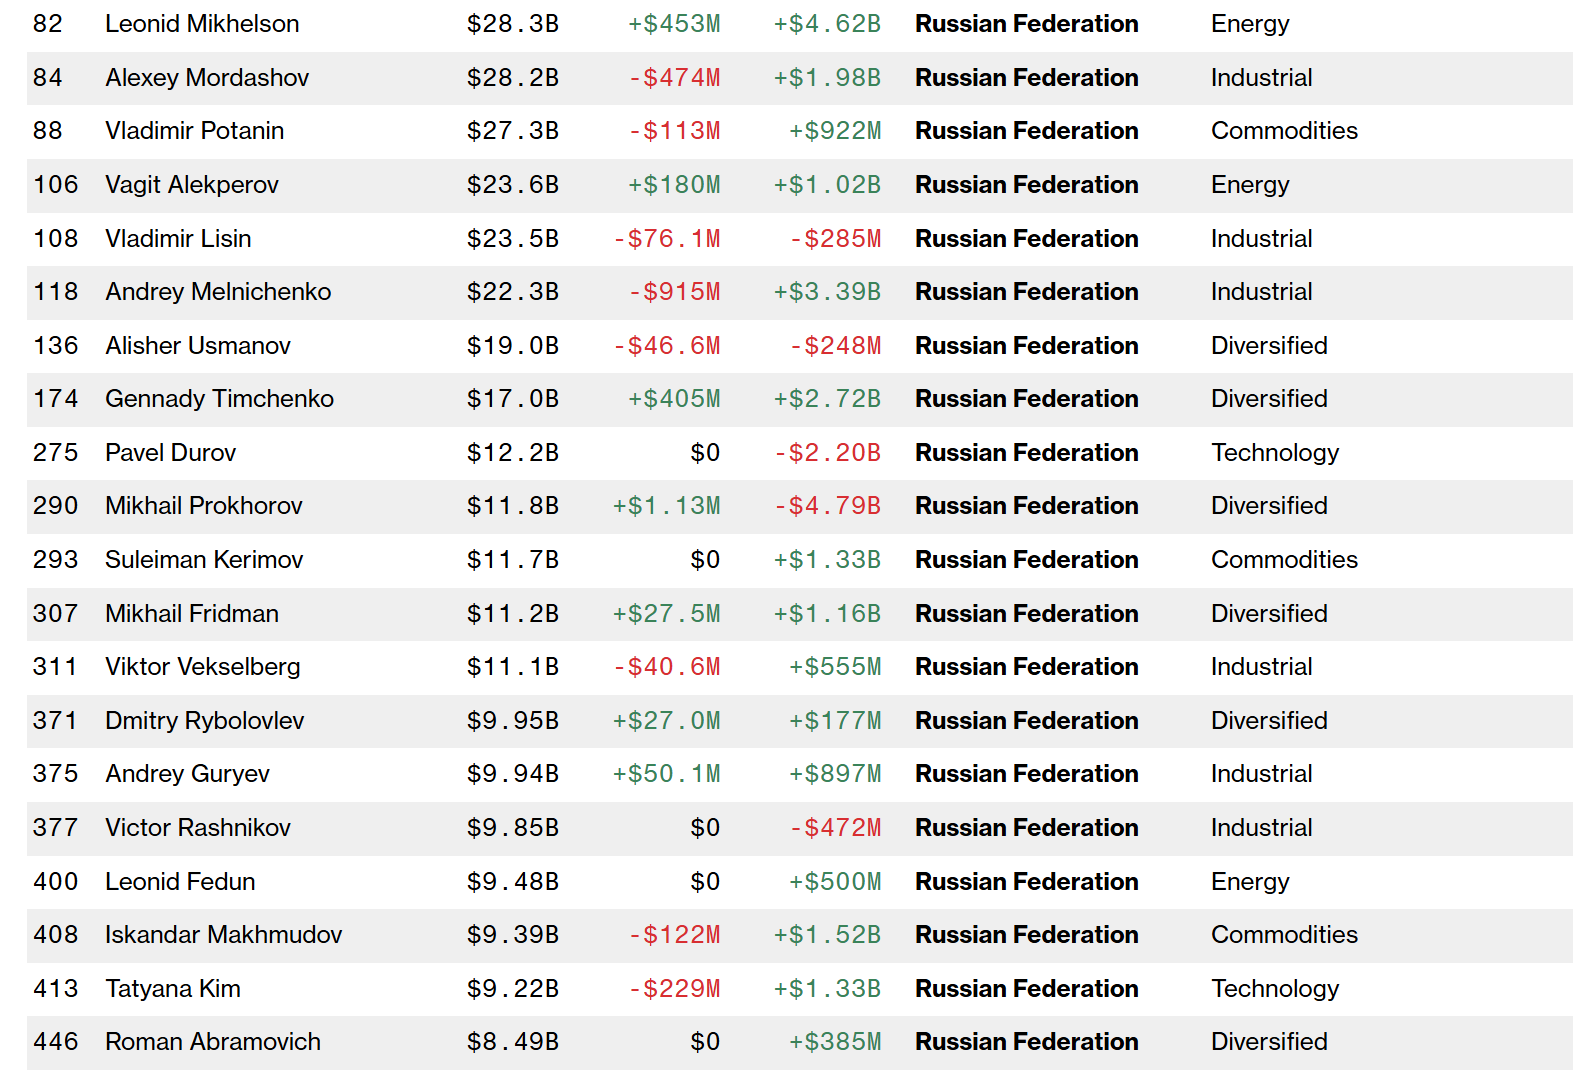Image resolution: width=1577 pixels, height=1084 pixels.
Task: Click the +$405M daily change value
Action: click(674, 399)
